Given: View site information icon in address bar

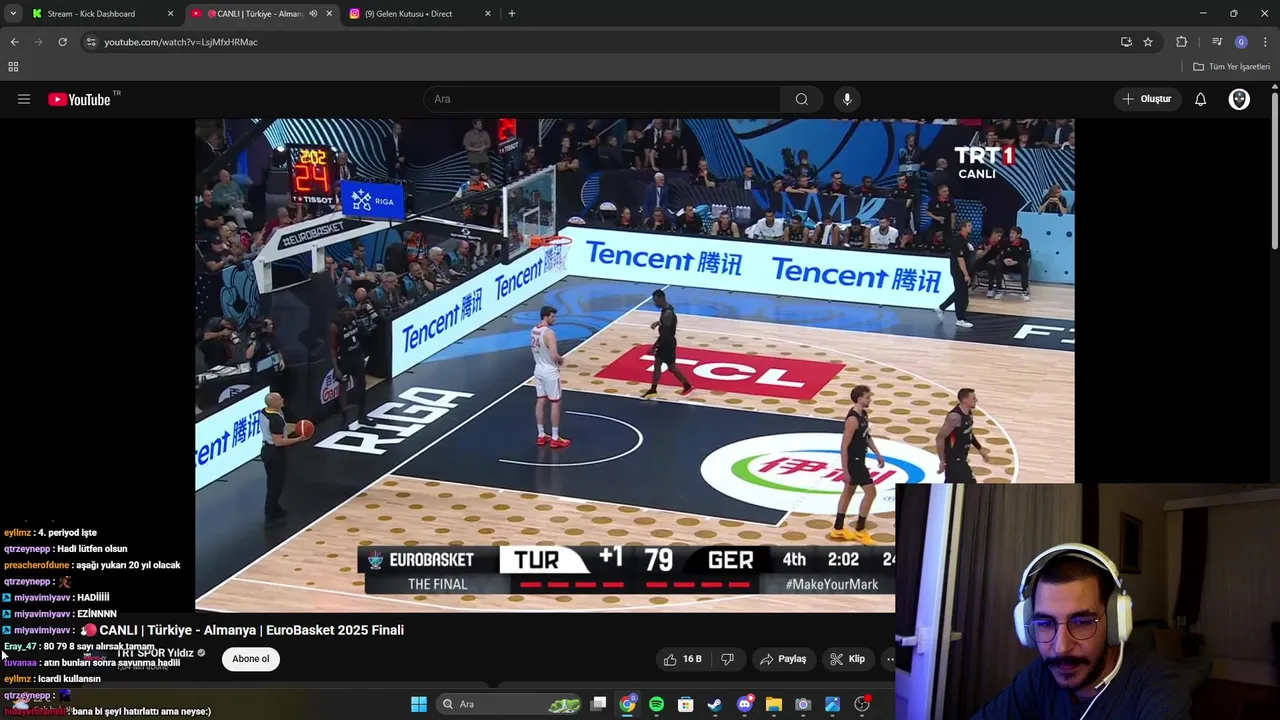Looking at the screenshot, I should [91, 42].
